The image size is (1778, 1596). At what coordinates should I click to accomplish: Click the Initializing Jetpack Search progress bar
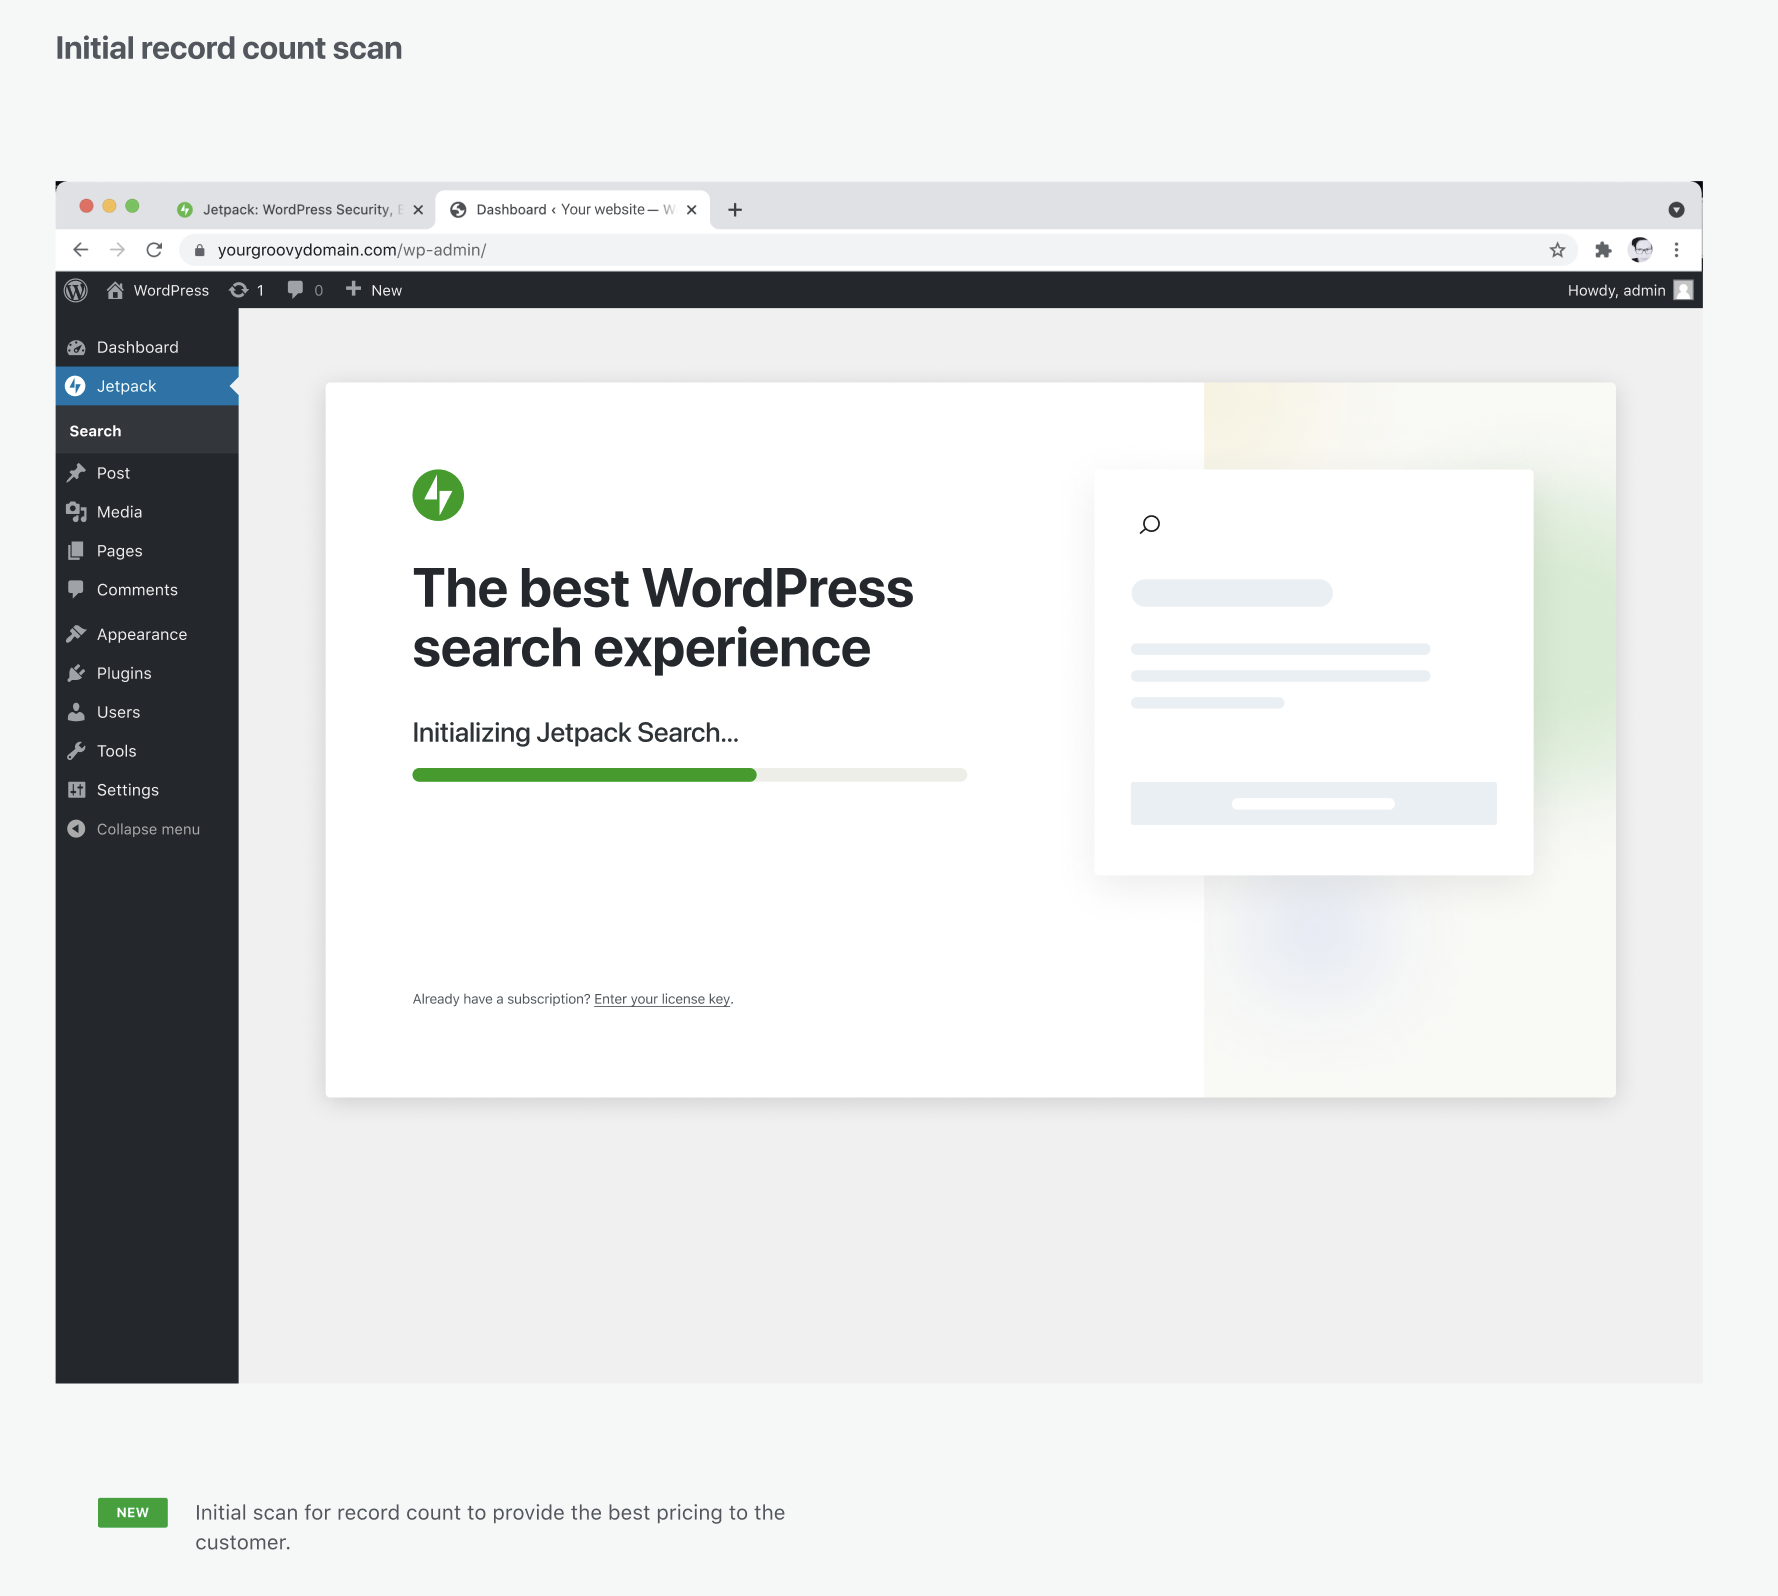[690, 775]
